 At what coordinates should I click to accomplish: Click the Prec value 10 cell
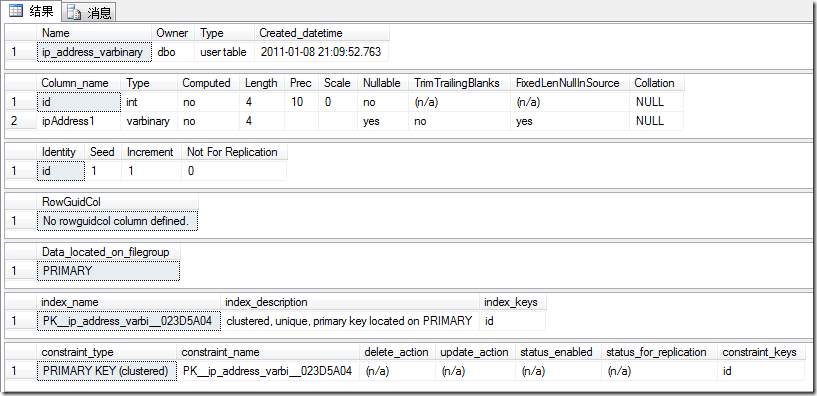[x=302, y=102]
